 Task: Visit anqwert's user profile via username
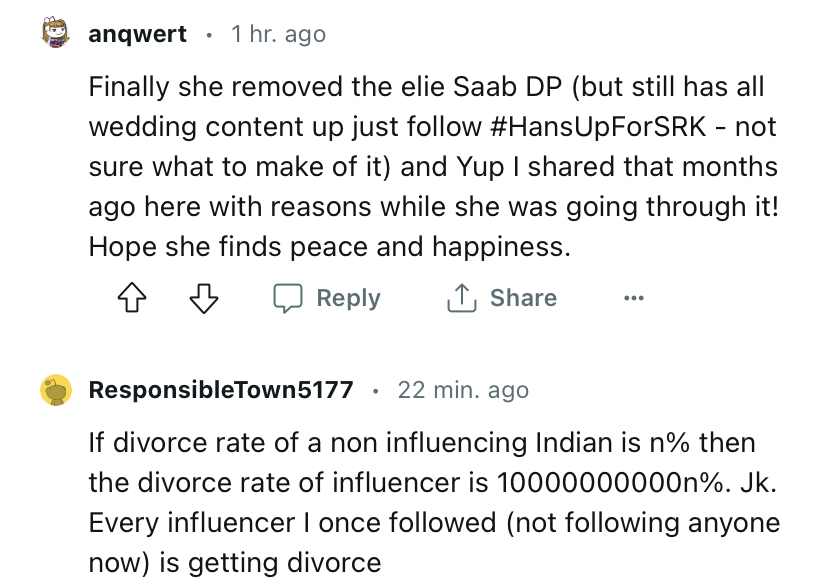click(138, 34)
